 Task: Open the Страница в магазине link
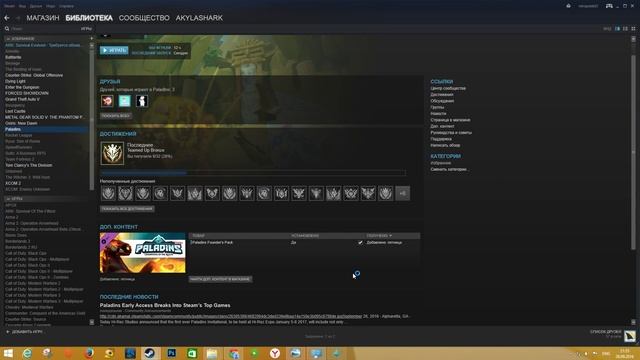(450, 120)
